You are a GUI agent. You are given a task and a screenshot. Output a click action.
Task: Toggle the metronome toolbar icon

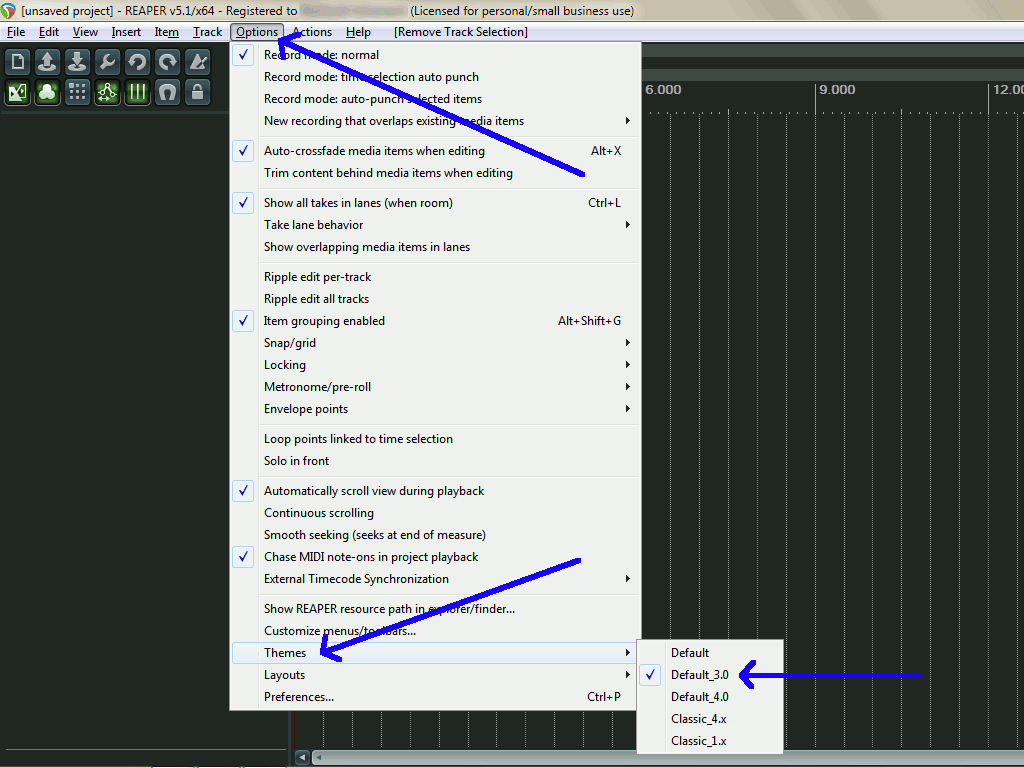pyautogui.click(x=197, y=62)
